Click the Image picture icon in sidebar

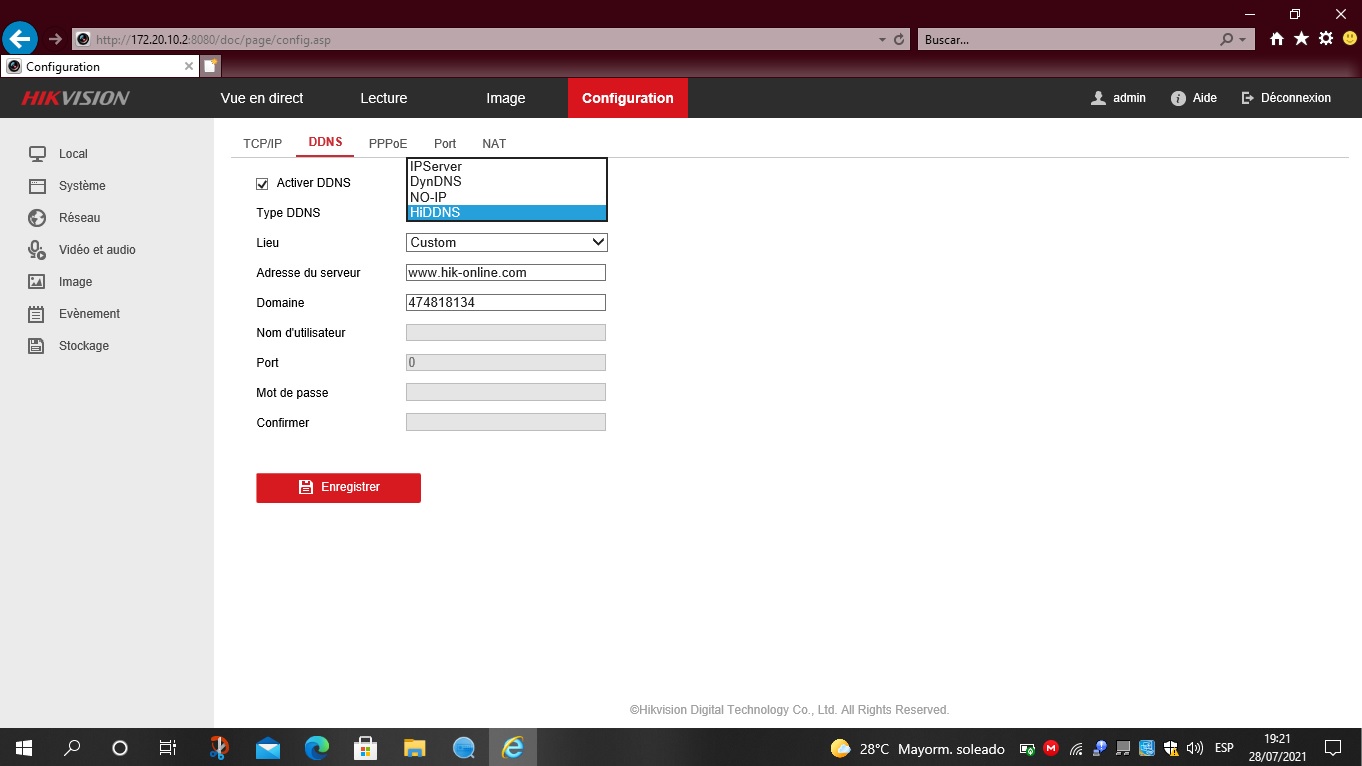pyautogui.click(x=37, y=282)
